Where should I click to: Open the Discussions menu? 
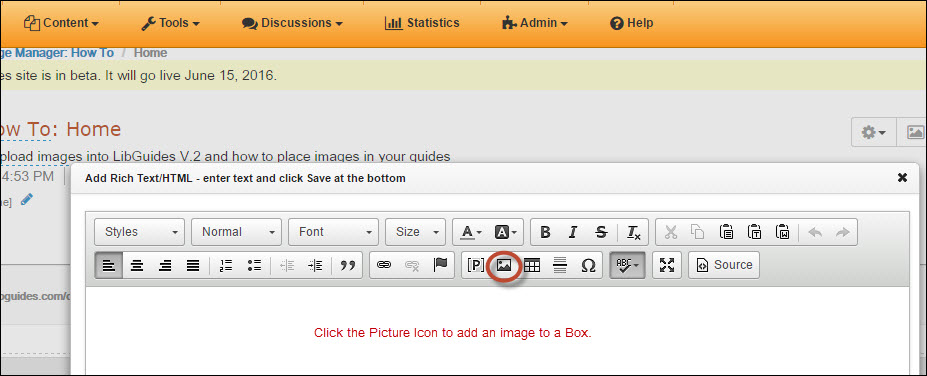coord(292,23)
